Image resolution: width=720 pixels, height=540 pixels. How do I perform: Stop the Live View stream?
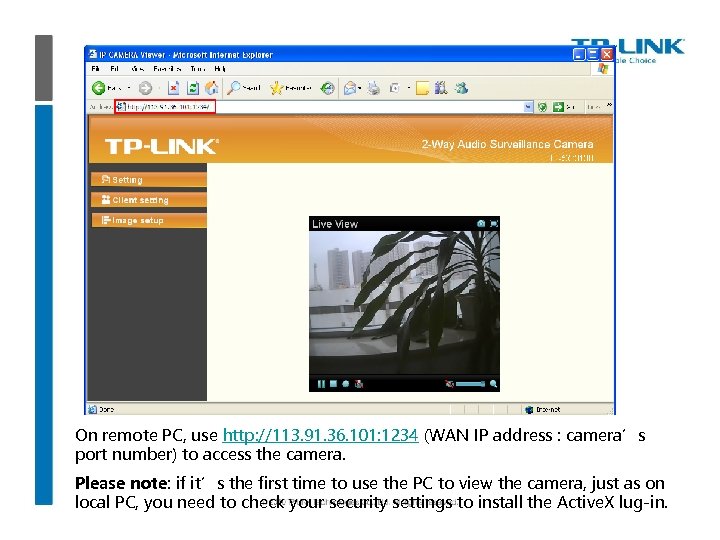point(333,383)
